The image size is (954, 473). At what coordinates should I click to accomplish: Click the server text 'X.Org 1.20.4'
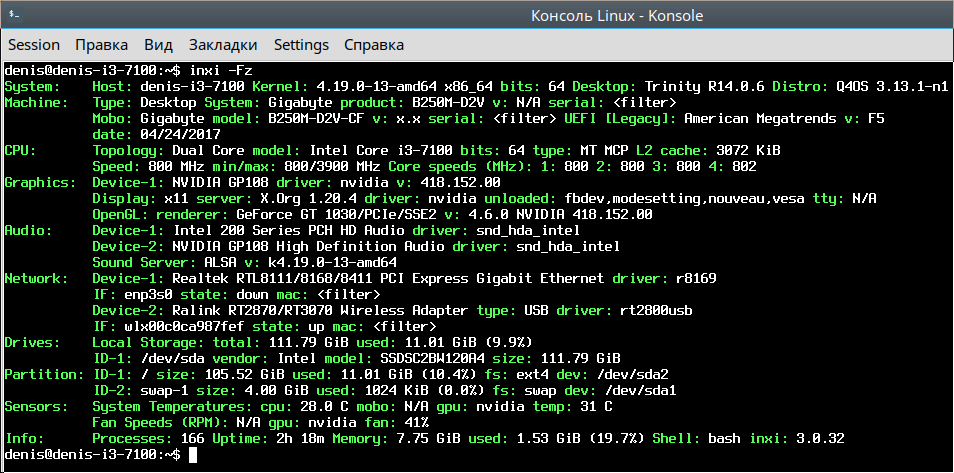(x=308, y=198)
